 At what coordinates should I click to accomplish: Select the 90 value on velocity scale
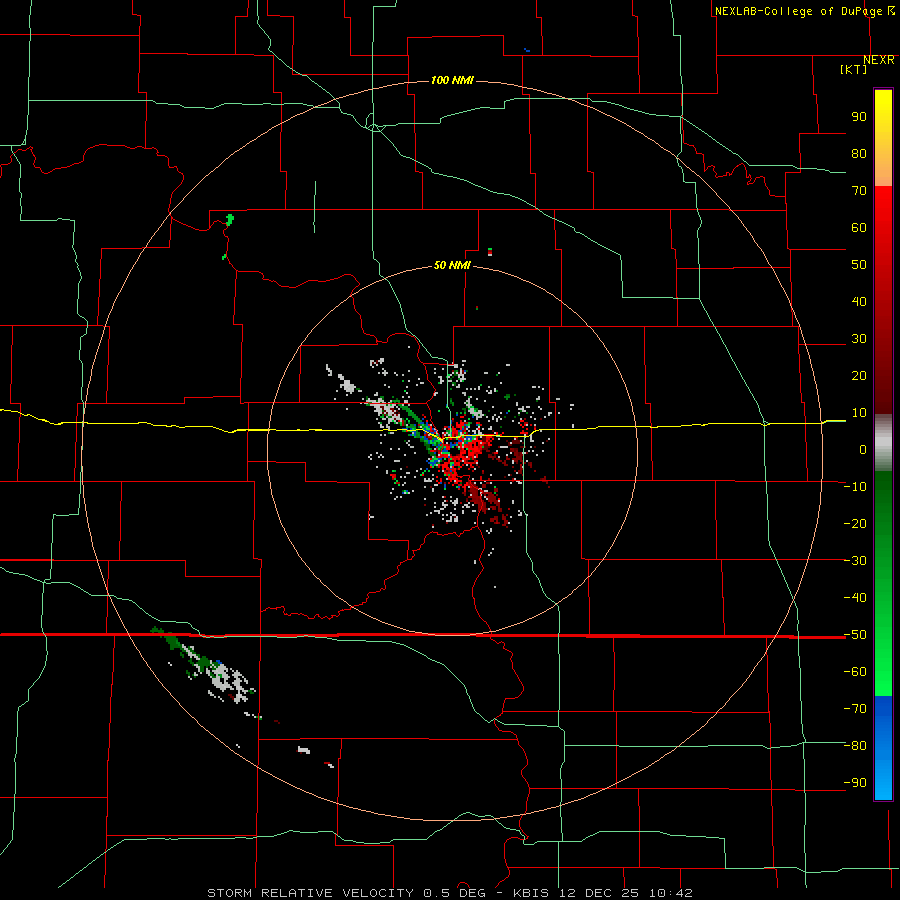point(859,117)
